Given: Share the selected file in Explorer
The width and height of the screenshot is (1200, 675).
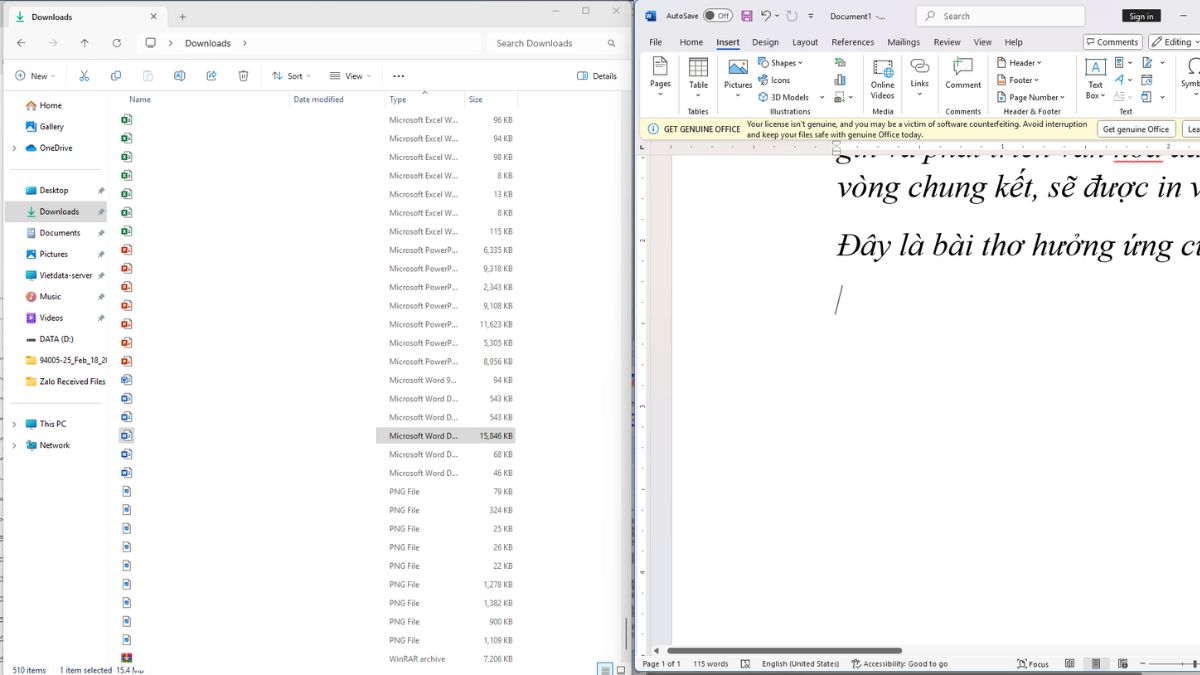Looking at the screenshot, I should point(211,76).
